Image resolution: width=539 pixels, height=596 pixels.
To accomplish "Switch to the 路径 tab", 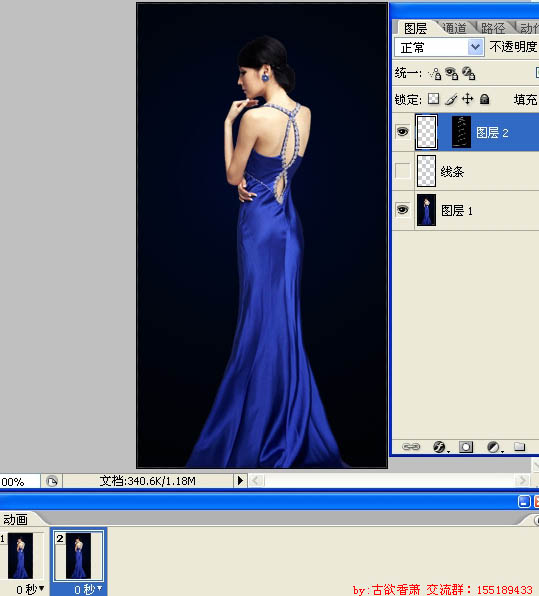I will coord(493,28).
